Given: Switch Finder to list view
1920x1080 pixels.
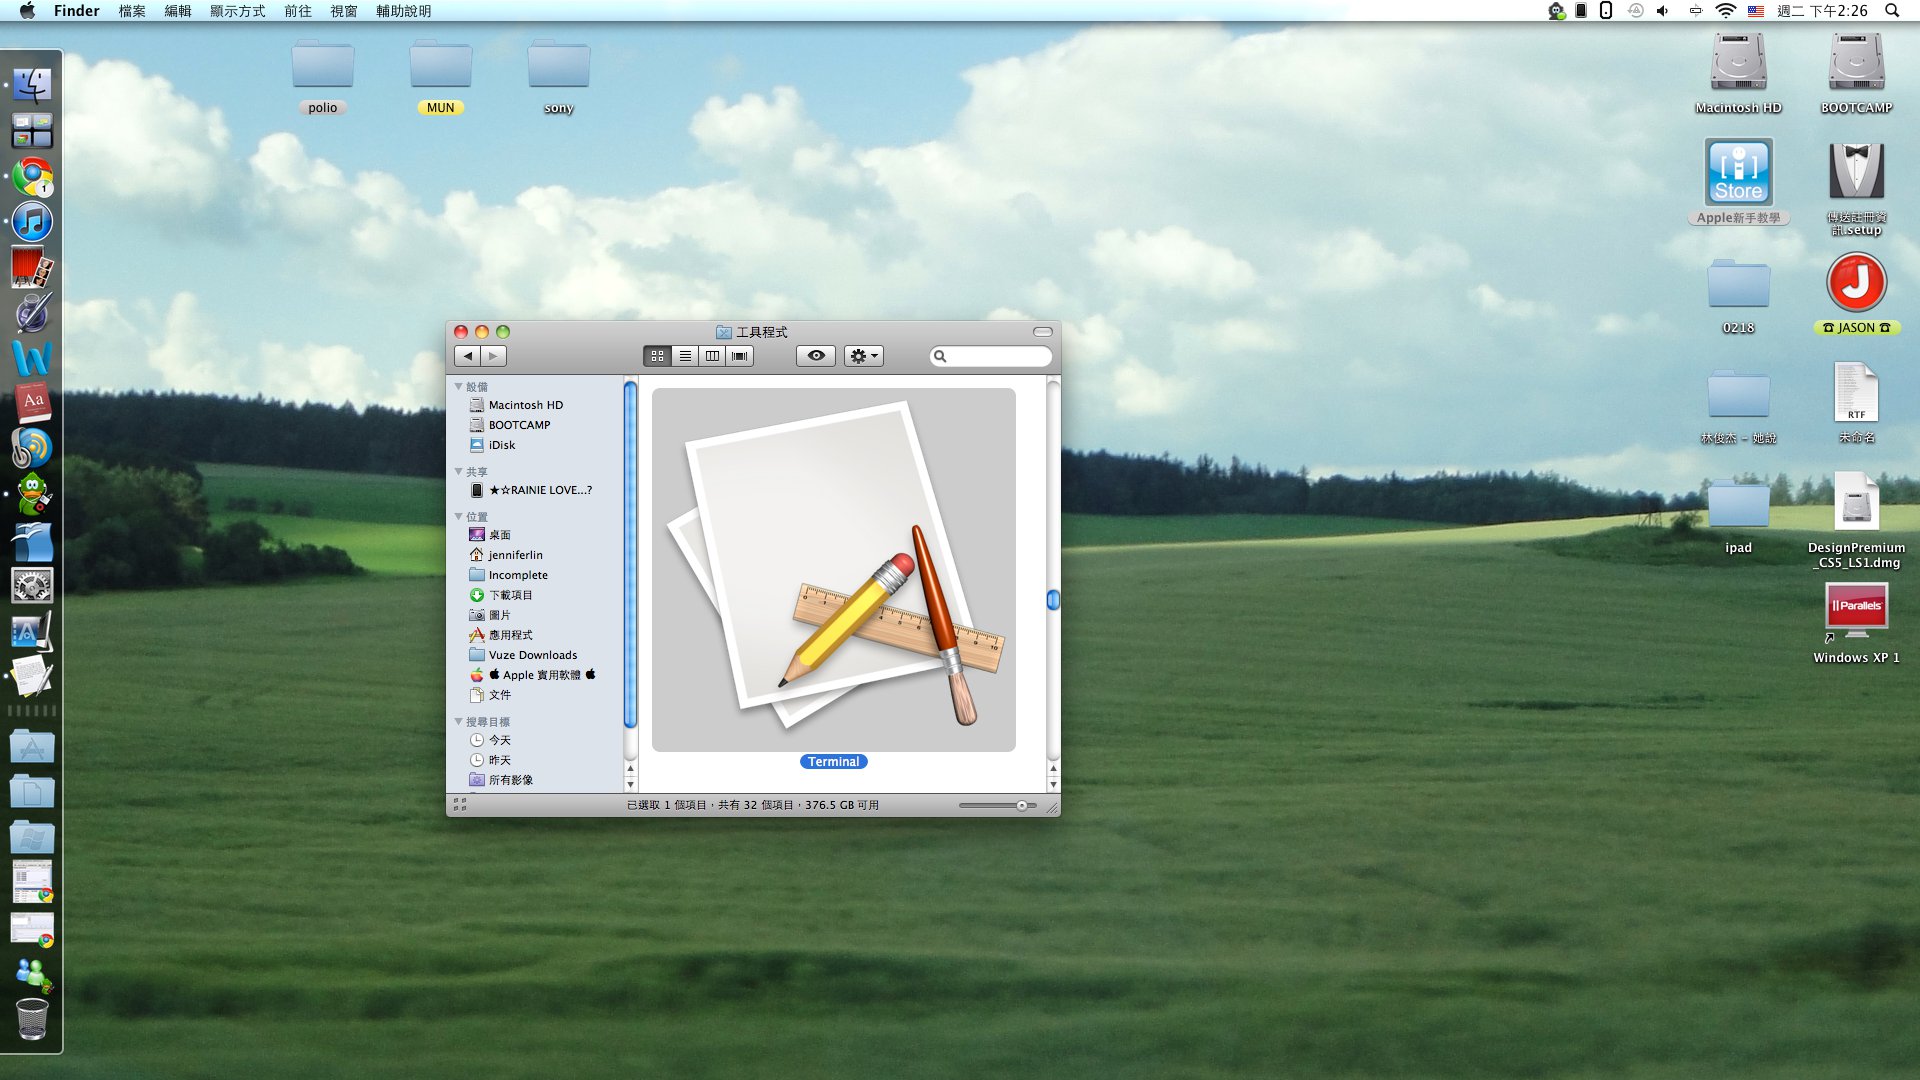Looking at the screenshot, I should (685, 356).
